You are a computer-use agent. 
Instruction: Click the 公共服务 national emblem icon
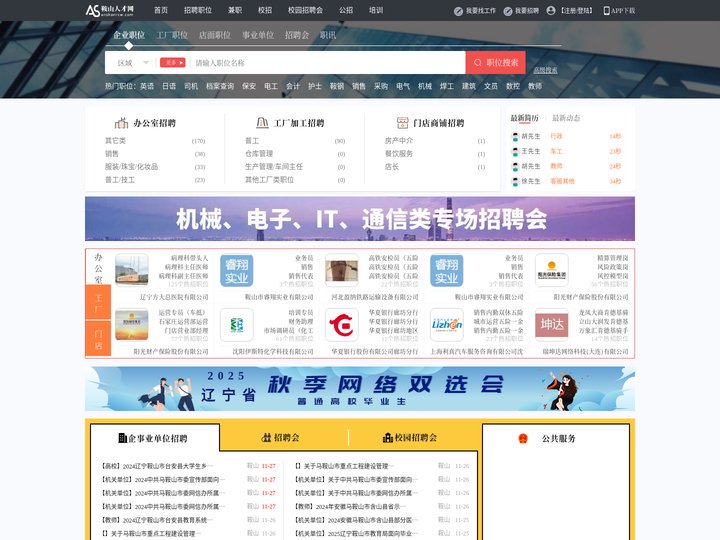click(523, 439)
